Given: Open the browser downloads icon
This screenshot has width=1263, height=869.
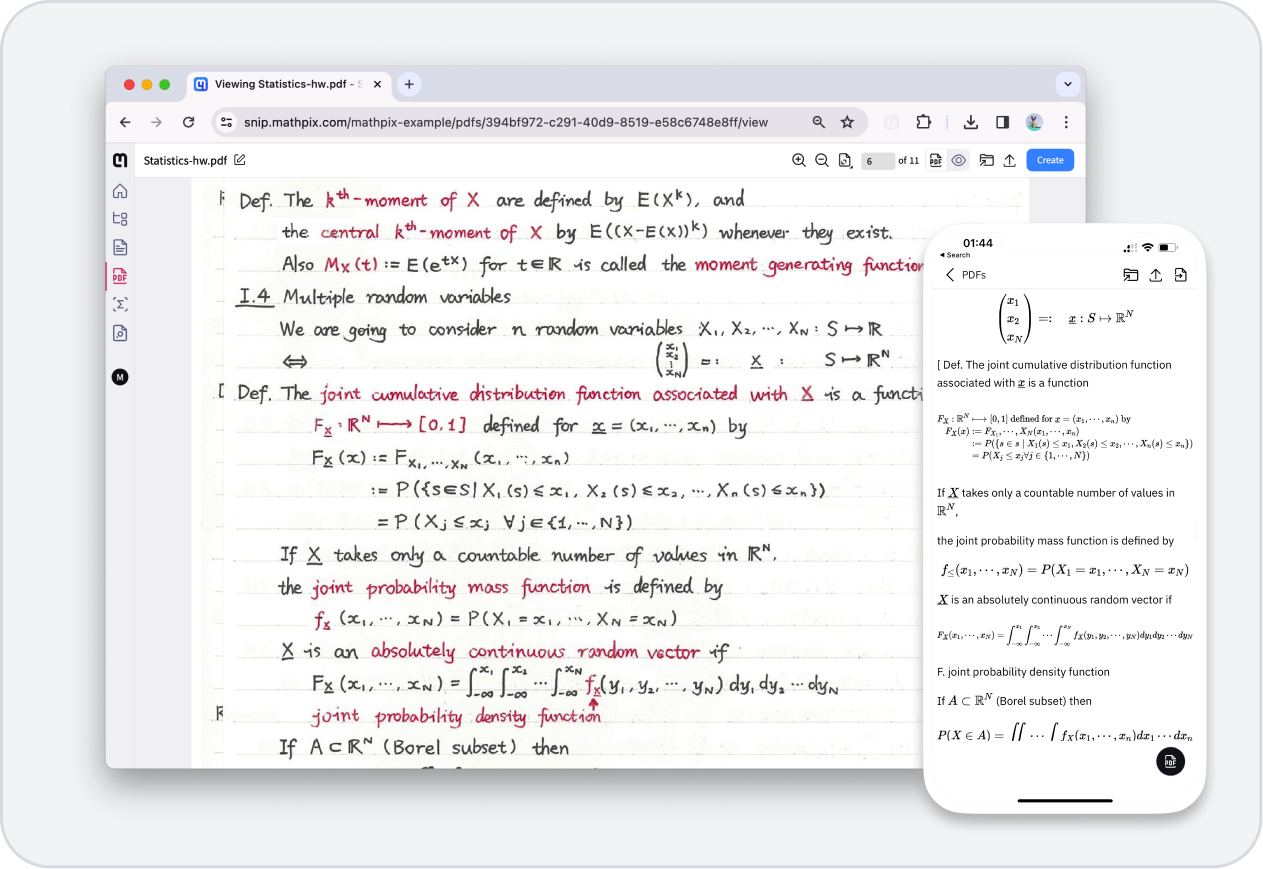Looking at the screenshot, I should (970, 122).
